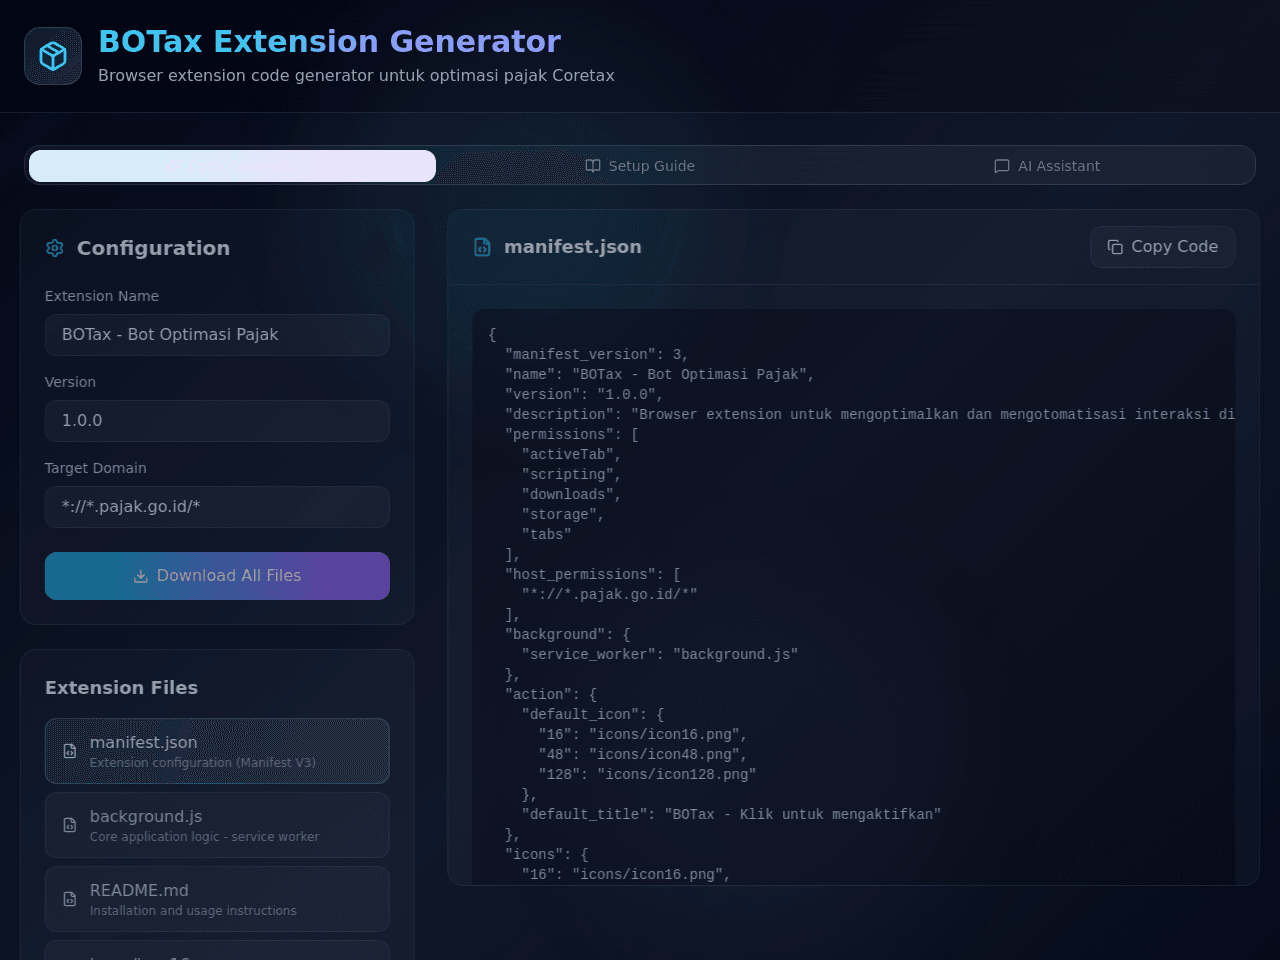Click the "scripting" permission line
This screenshot has height=960, width=1280.
click(571, 475)
